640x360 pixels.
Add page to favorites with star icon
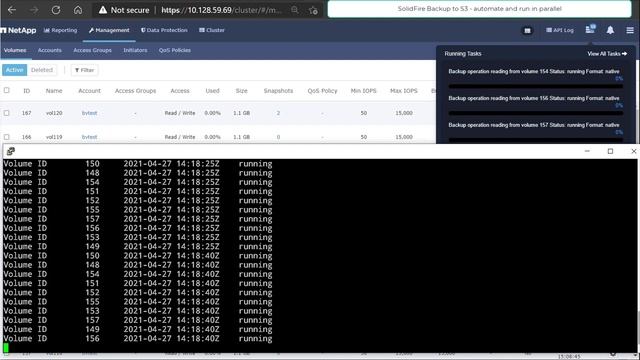[x=313, y=10]
